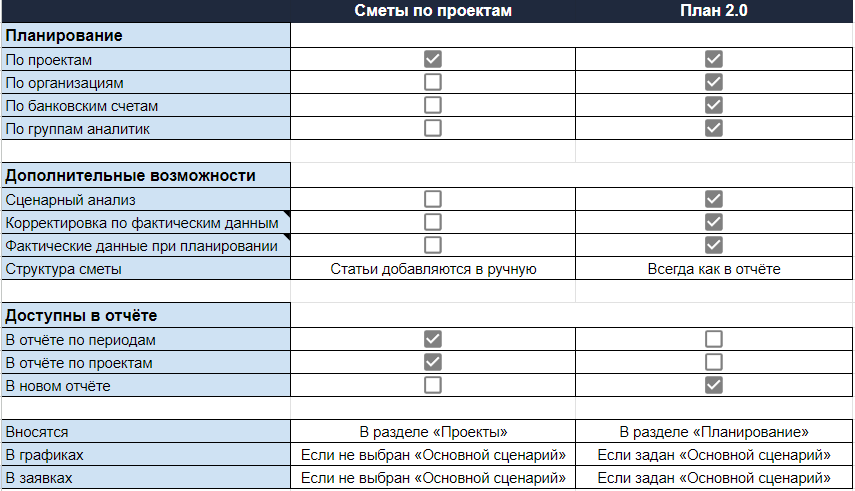Enable «В отчёте по периодам» under План 2.0

pyautogui.click(x=714, y=339)
